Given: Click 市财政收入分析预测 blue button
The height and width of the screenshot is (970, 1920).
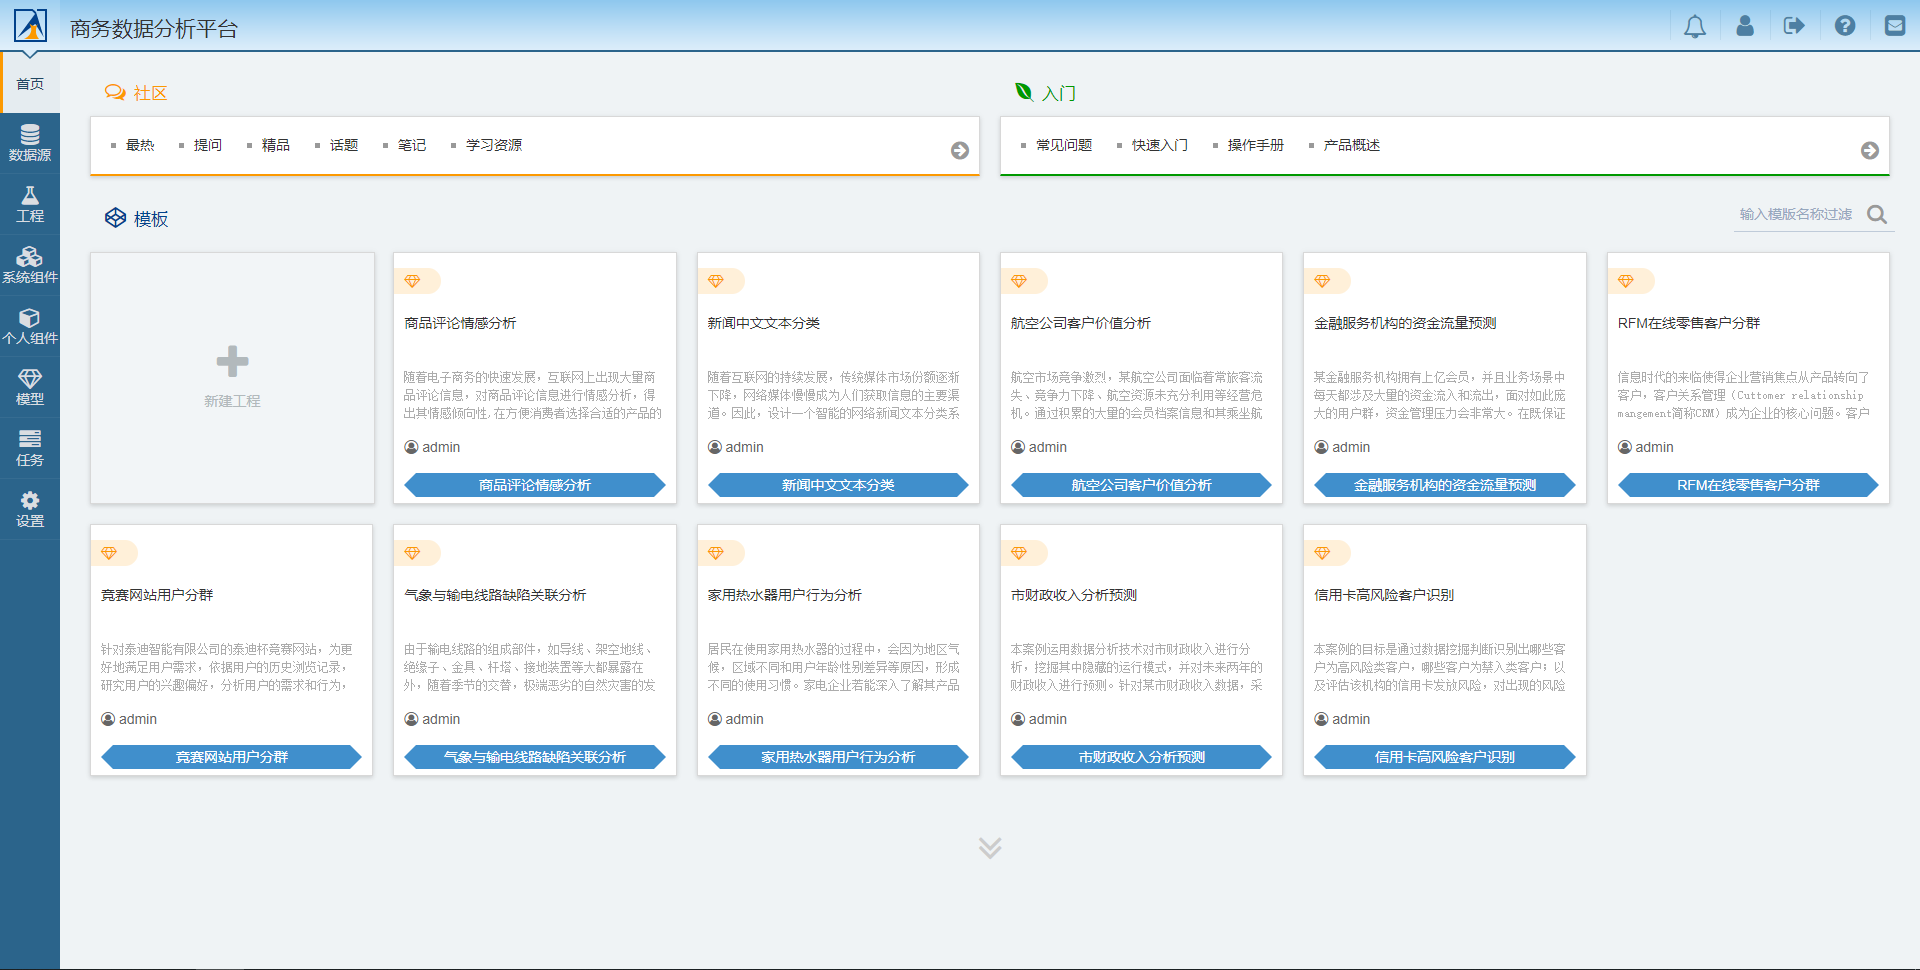Looking at the screenshot, I should [x=1141, y=757].
